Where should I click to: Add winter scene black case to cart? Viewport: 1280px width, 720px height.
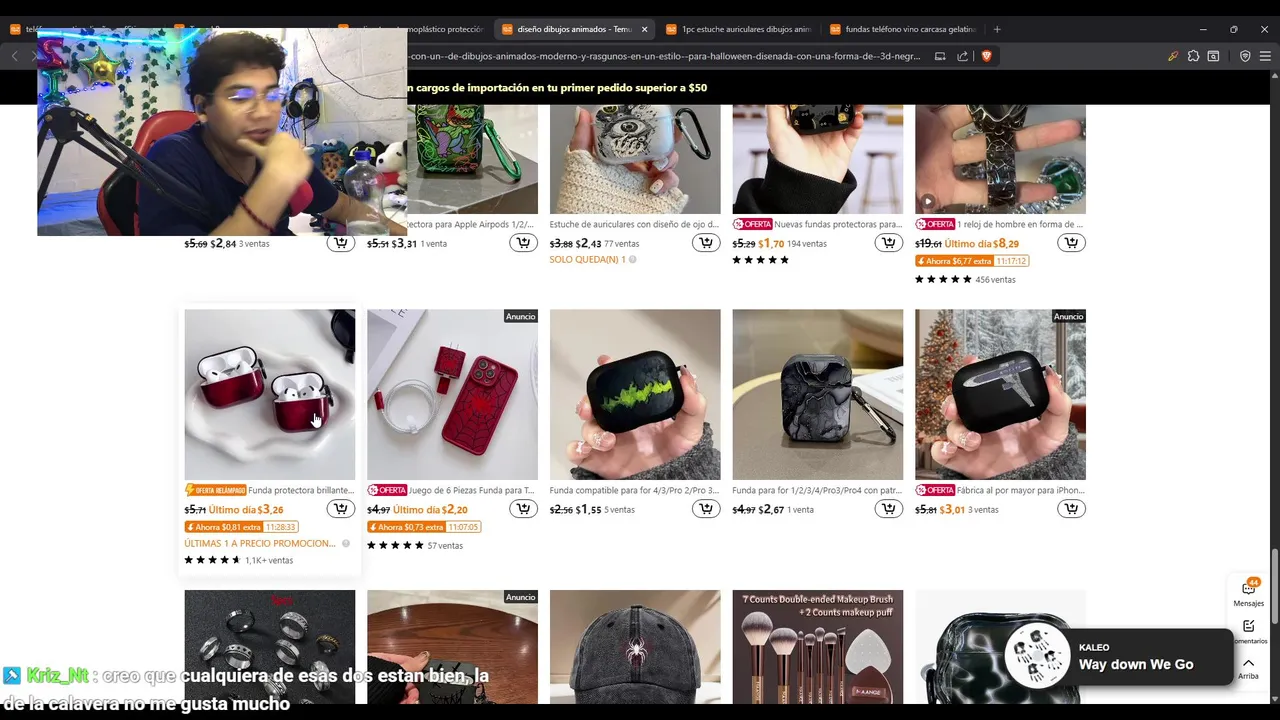coord(1071,509)
